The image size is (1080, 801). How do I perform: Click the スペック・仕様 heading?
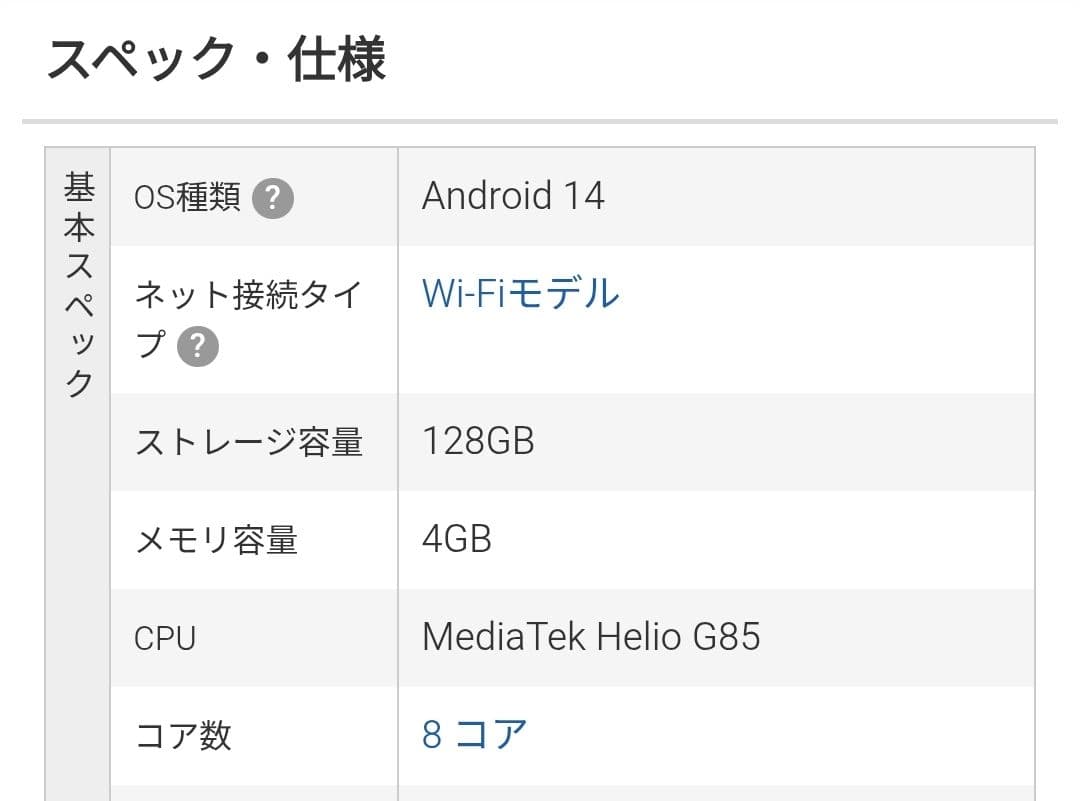click(x=216, y=60)
